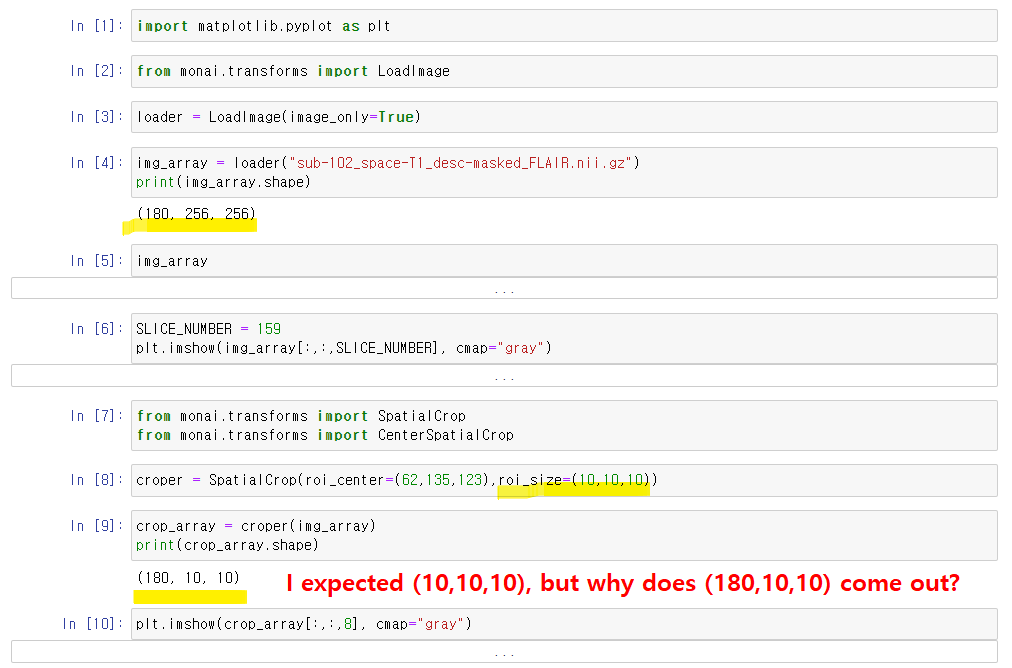
Task: Expand collapsed output below cell In [5]
Action: [504, 288]
